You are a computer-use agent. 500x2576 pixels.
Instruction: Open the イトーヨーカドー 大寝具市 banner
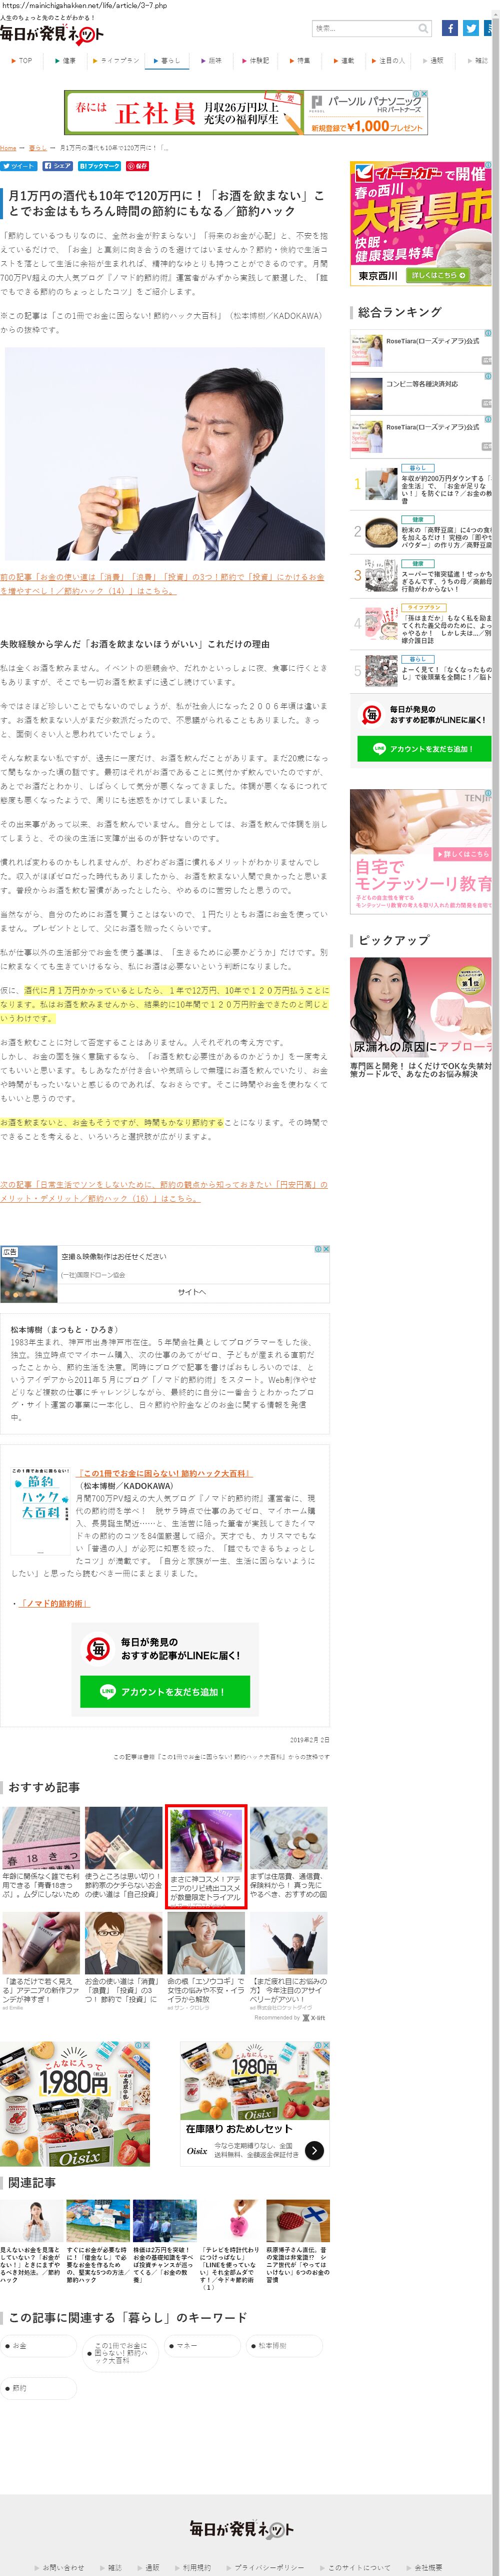(422, 223)
